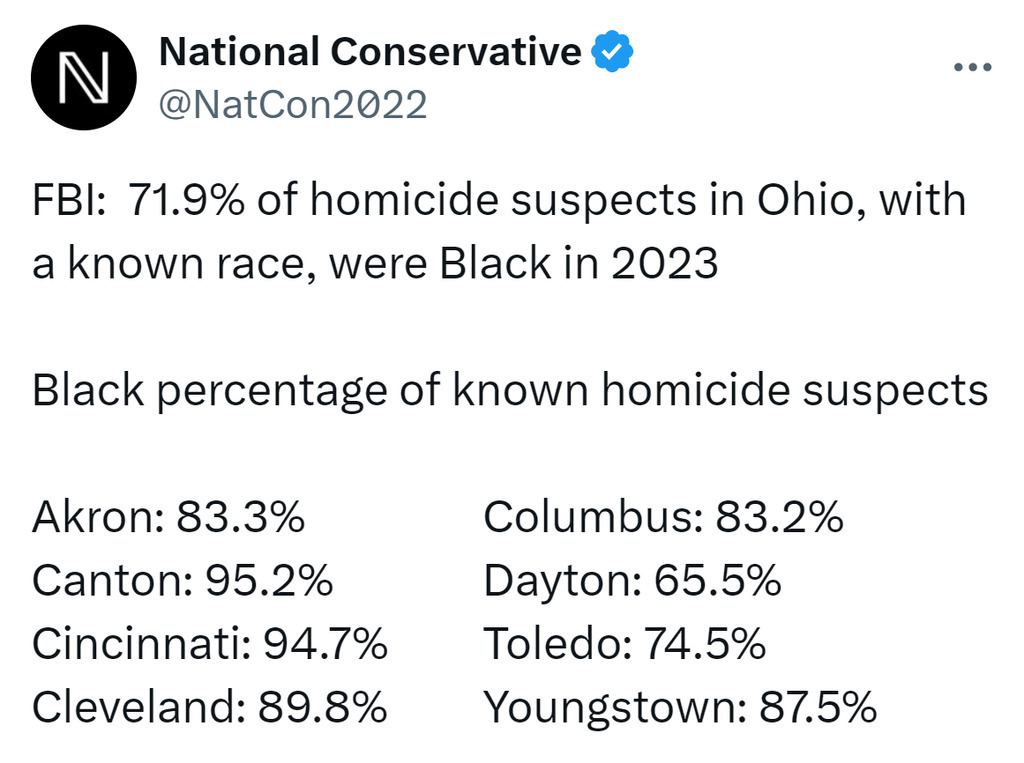Open the three-dot more options menu
This screenshot has height=763, width=1024.
pyautogui.click(x=972, y=67)
